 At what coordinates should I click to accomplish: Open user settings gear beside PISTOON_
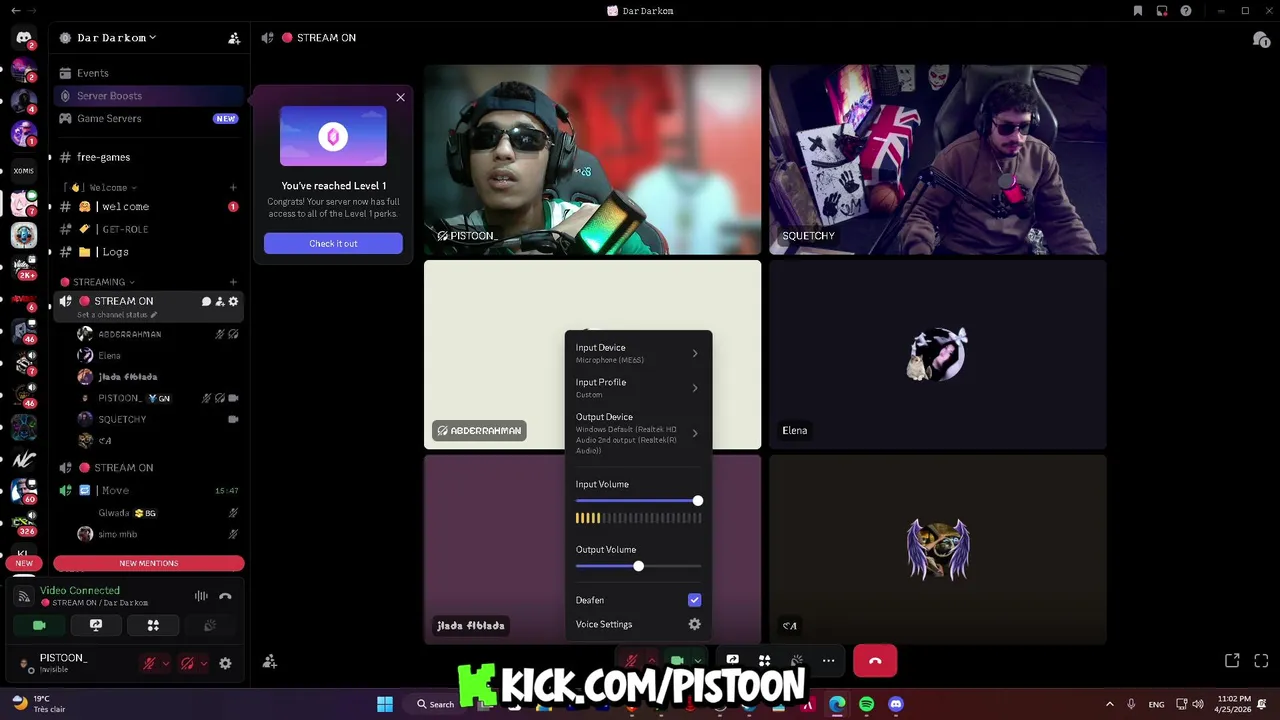225,663
